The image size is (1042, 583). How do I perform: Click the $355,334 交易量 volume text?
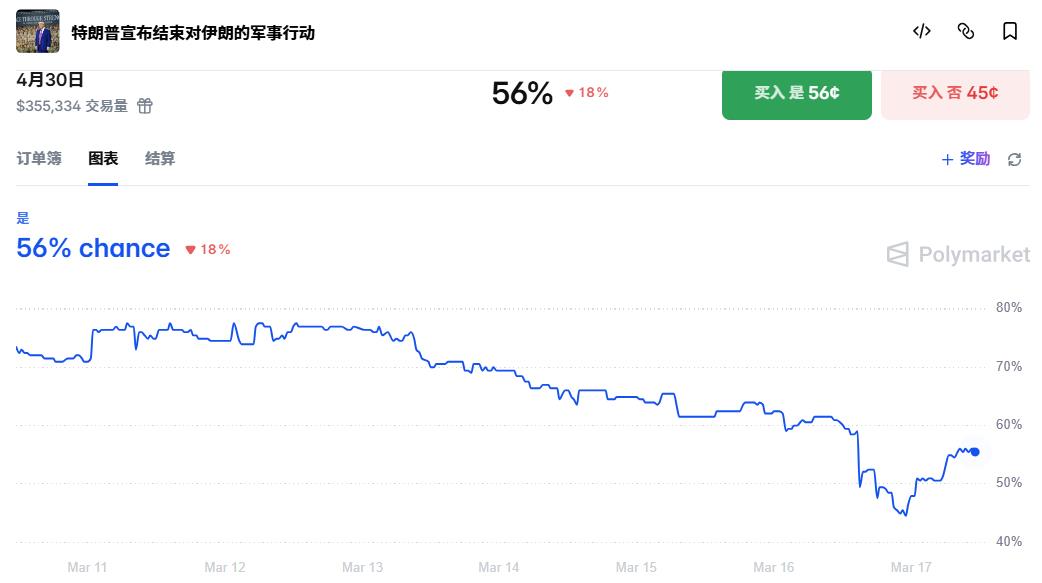click(72, 105)
